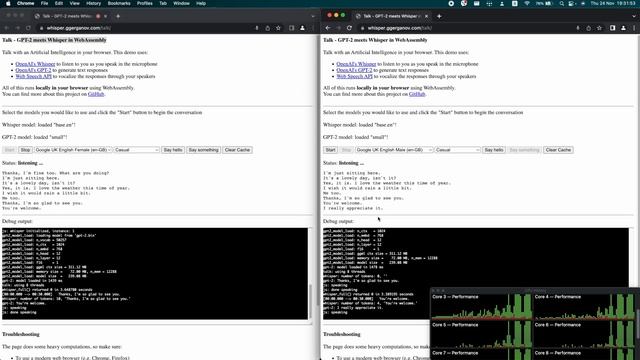This screenshot has width=640, height=360.
Task: Reload the page in the left Chrome window
Action: (28, 28)
